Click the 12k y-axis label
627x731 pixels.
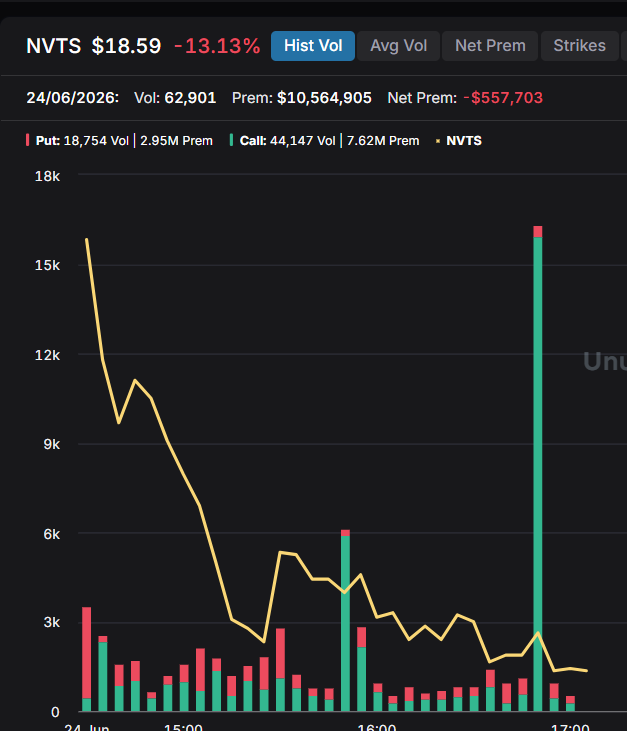(x=48, y=355)
